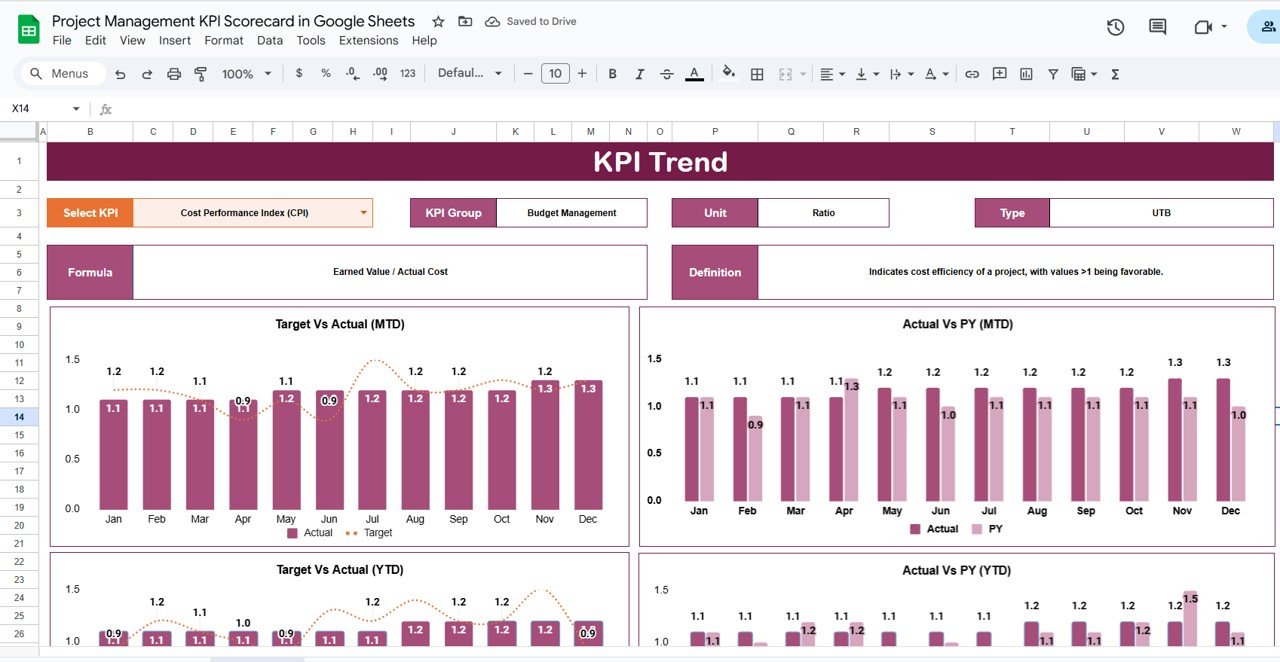Viewport: 1280px width, 662px height.
Task: Select the Paint format tool
Action: pyautogui.click(x=200, y=73)
